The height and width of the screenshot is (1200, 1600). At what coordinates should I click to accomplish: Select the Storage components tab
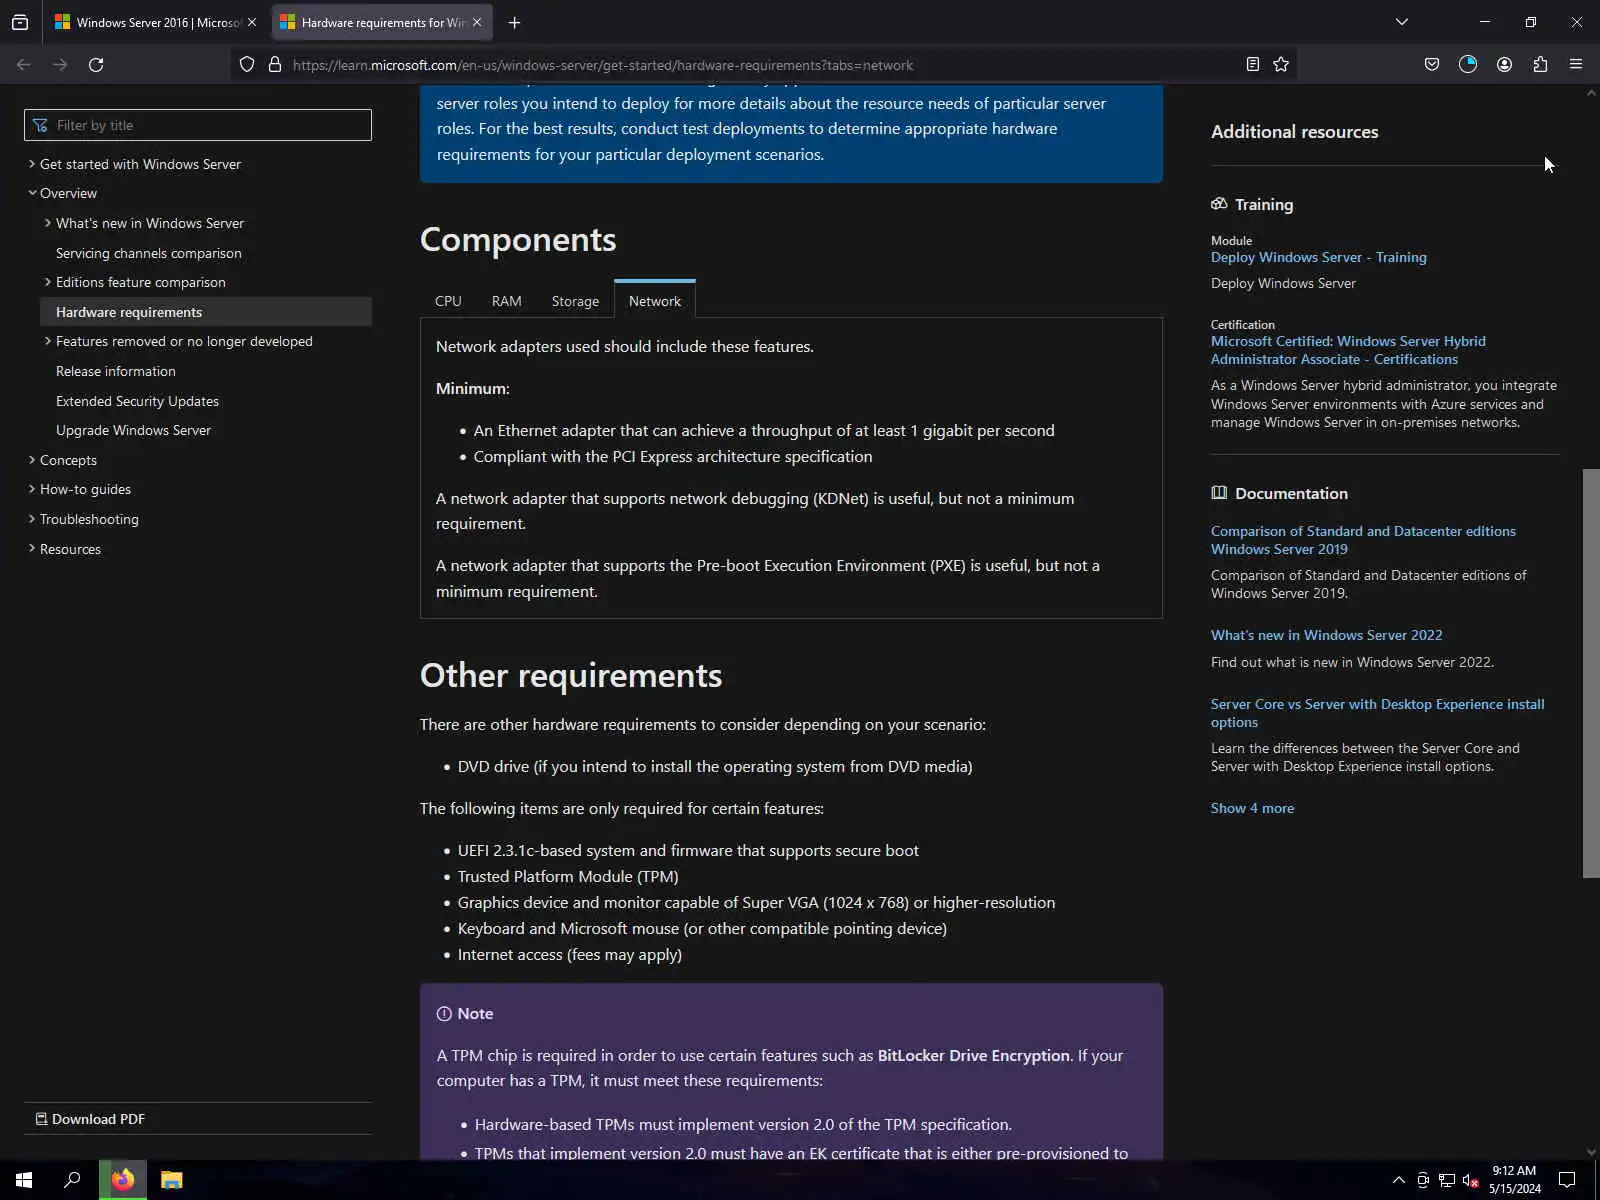coord(575,301)
